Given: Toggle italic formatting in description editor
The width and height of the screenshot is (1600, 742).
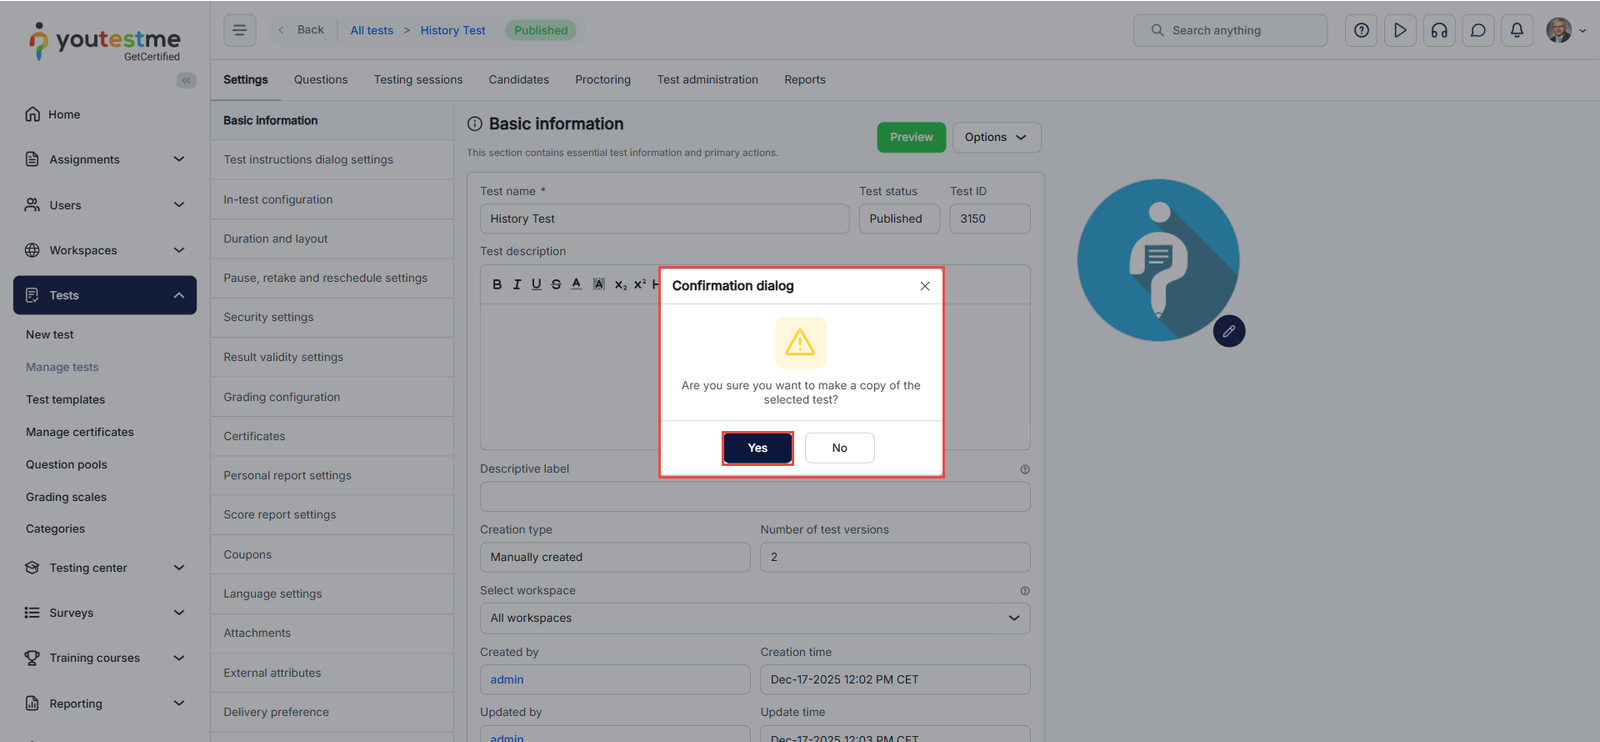Looking at the screenshot, I should pos(517,285).
